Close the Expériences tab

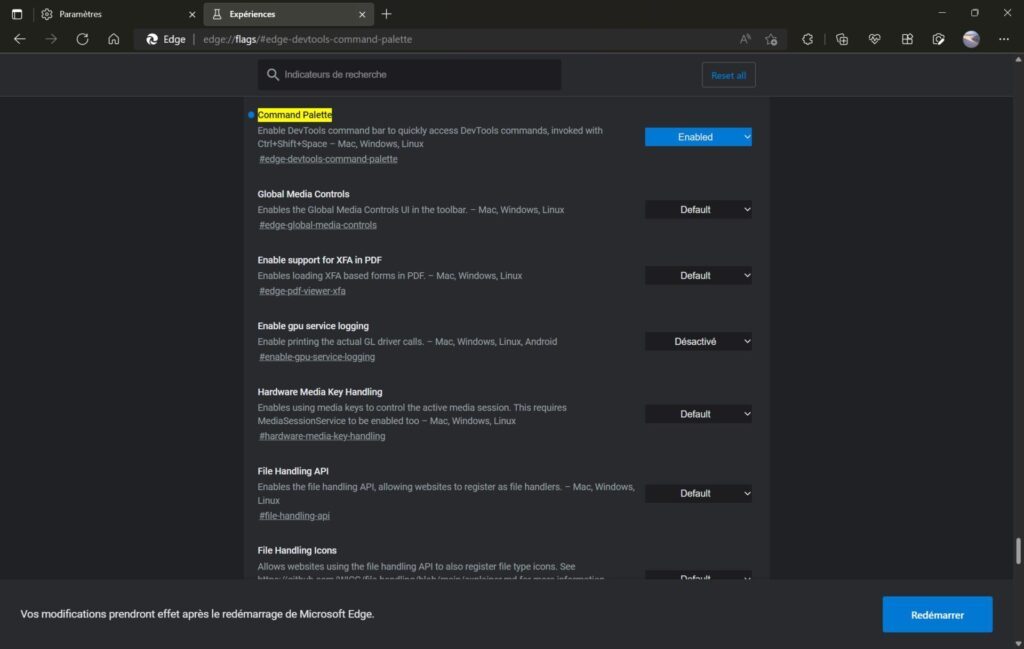[x=362, y=14]
